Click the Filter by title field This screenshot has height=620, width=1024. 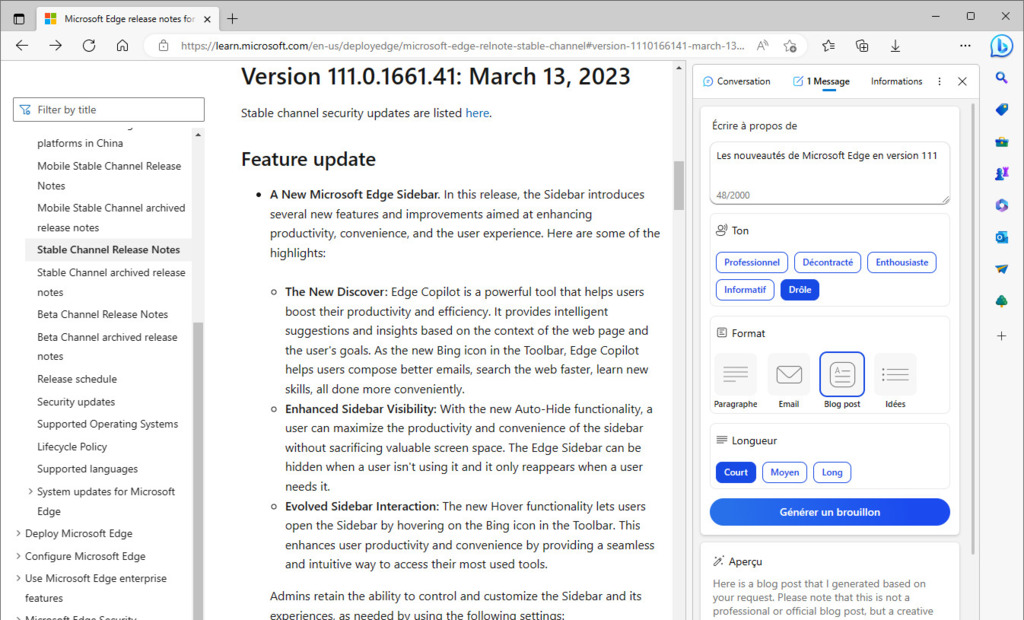108,109
